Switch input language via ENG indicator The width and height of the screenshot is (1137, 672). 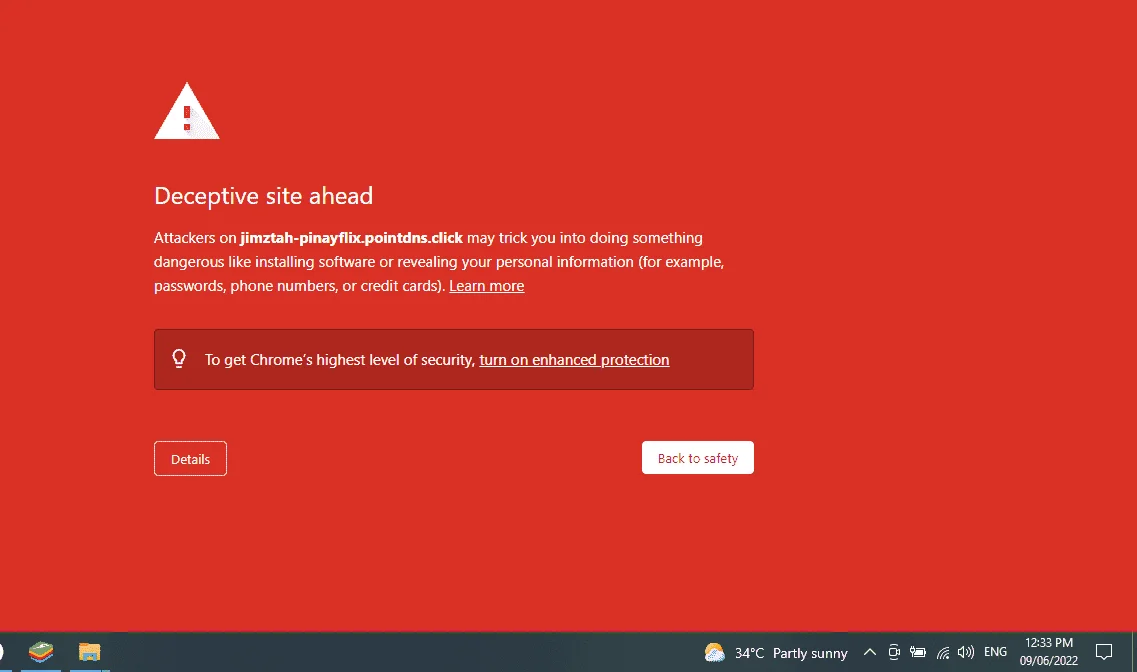[x=995, y=652]
